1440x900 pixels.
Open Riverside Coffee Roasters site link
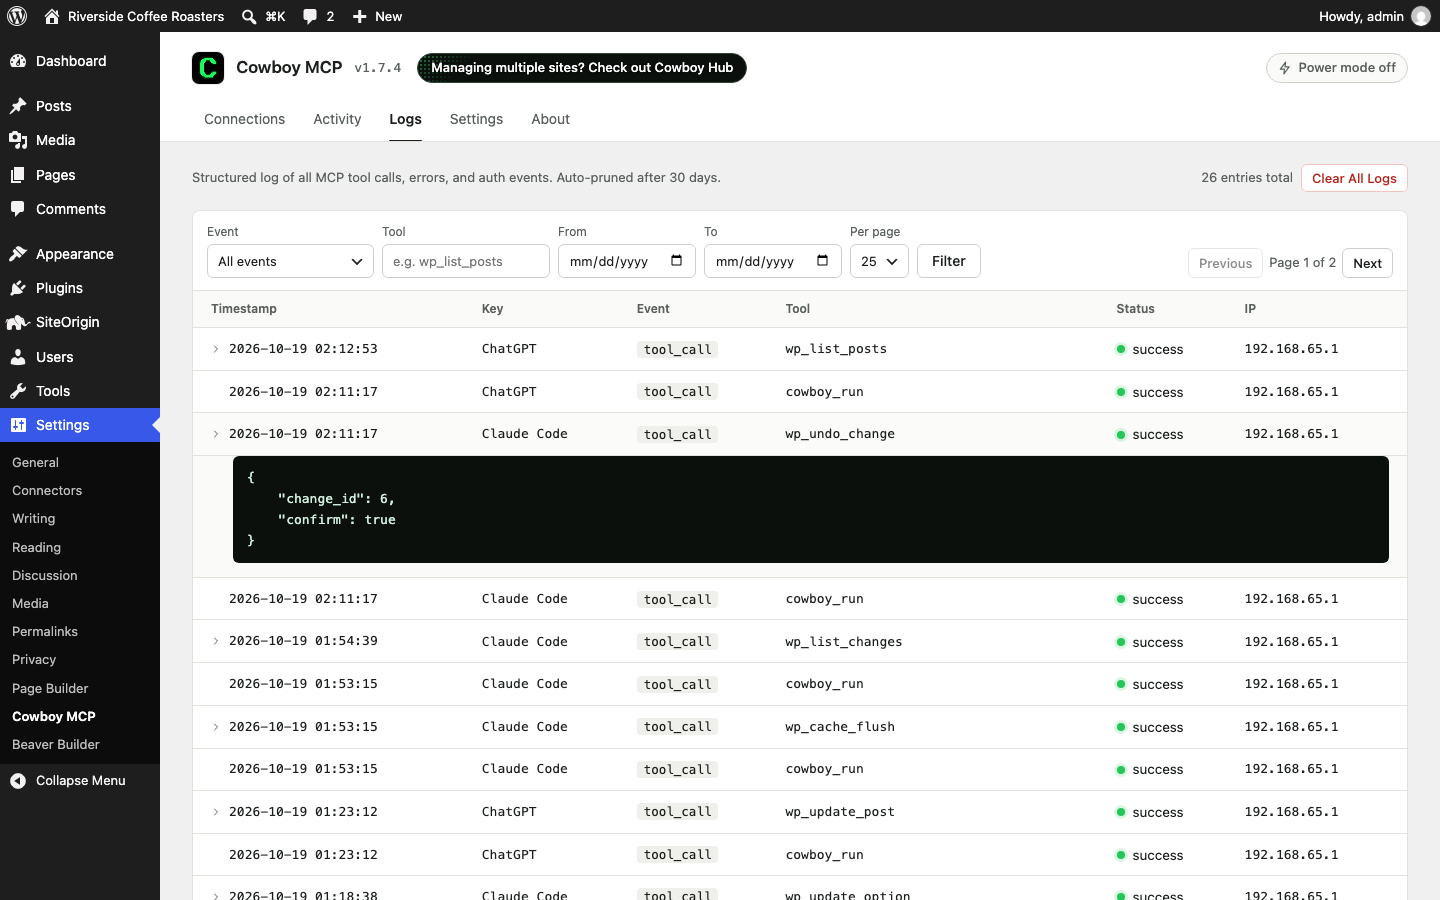tap(146, 16)
